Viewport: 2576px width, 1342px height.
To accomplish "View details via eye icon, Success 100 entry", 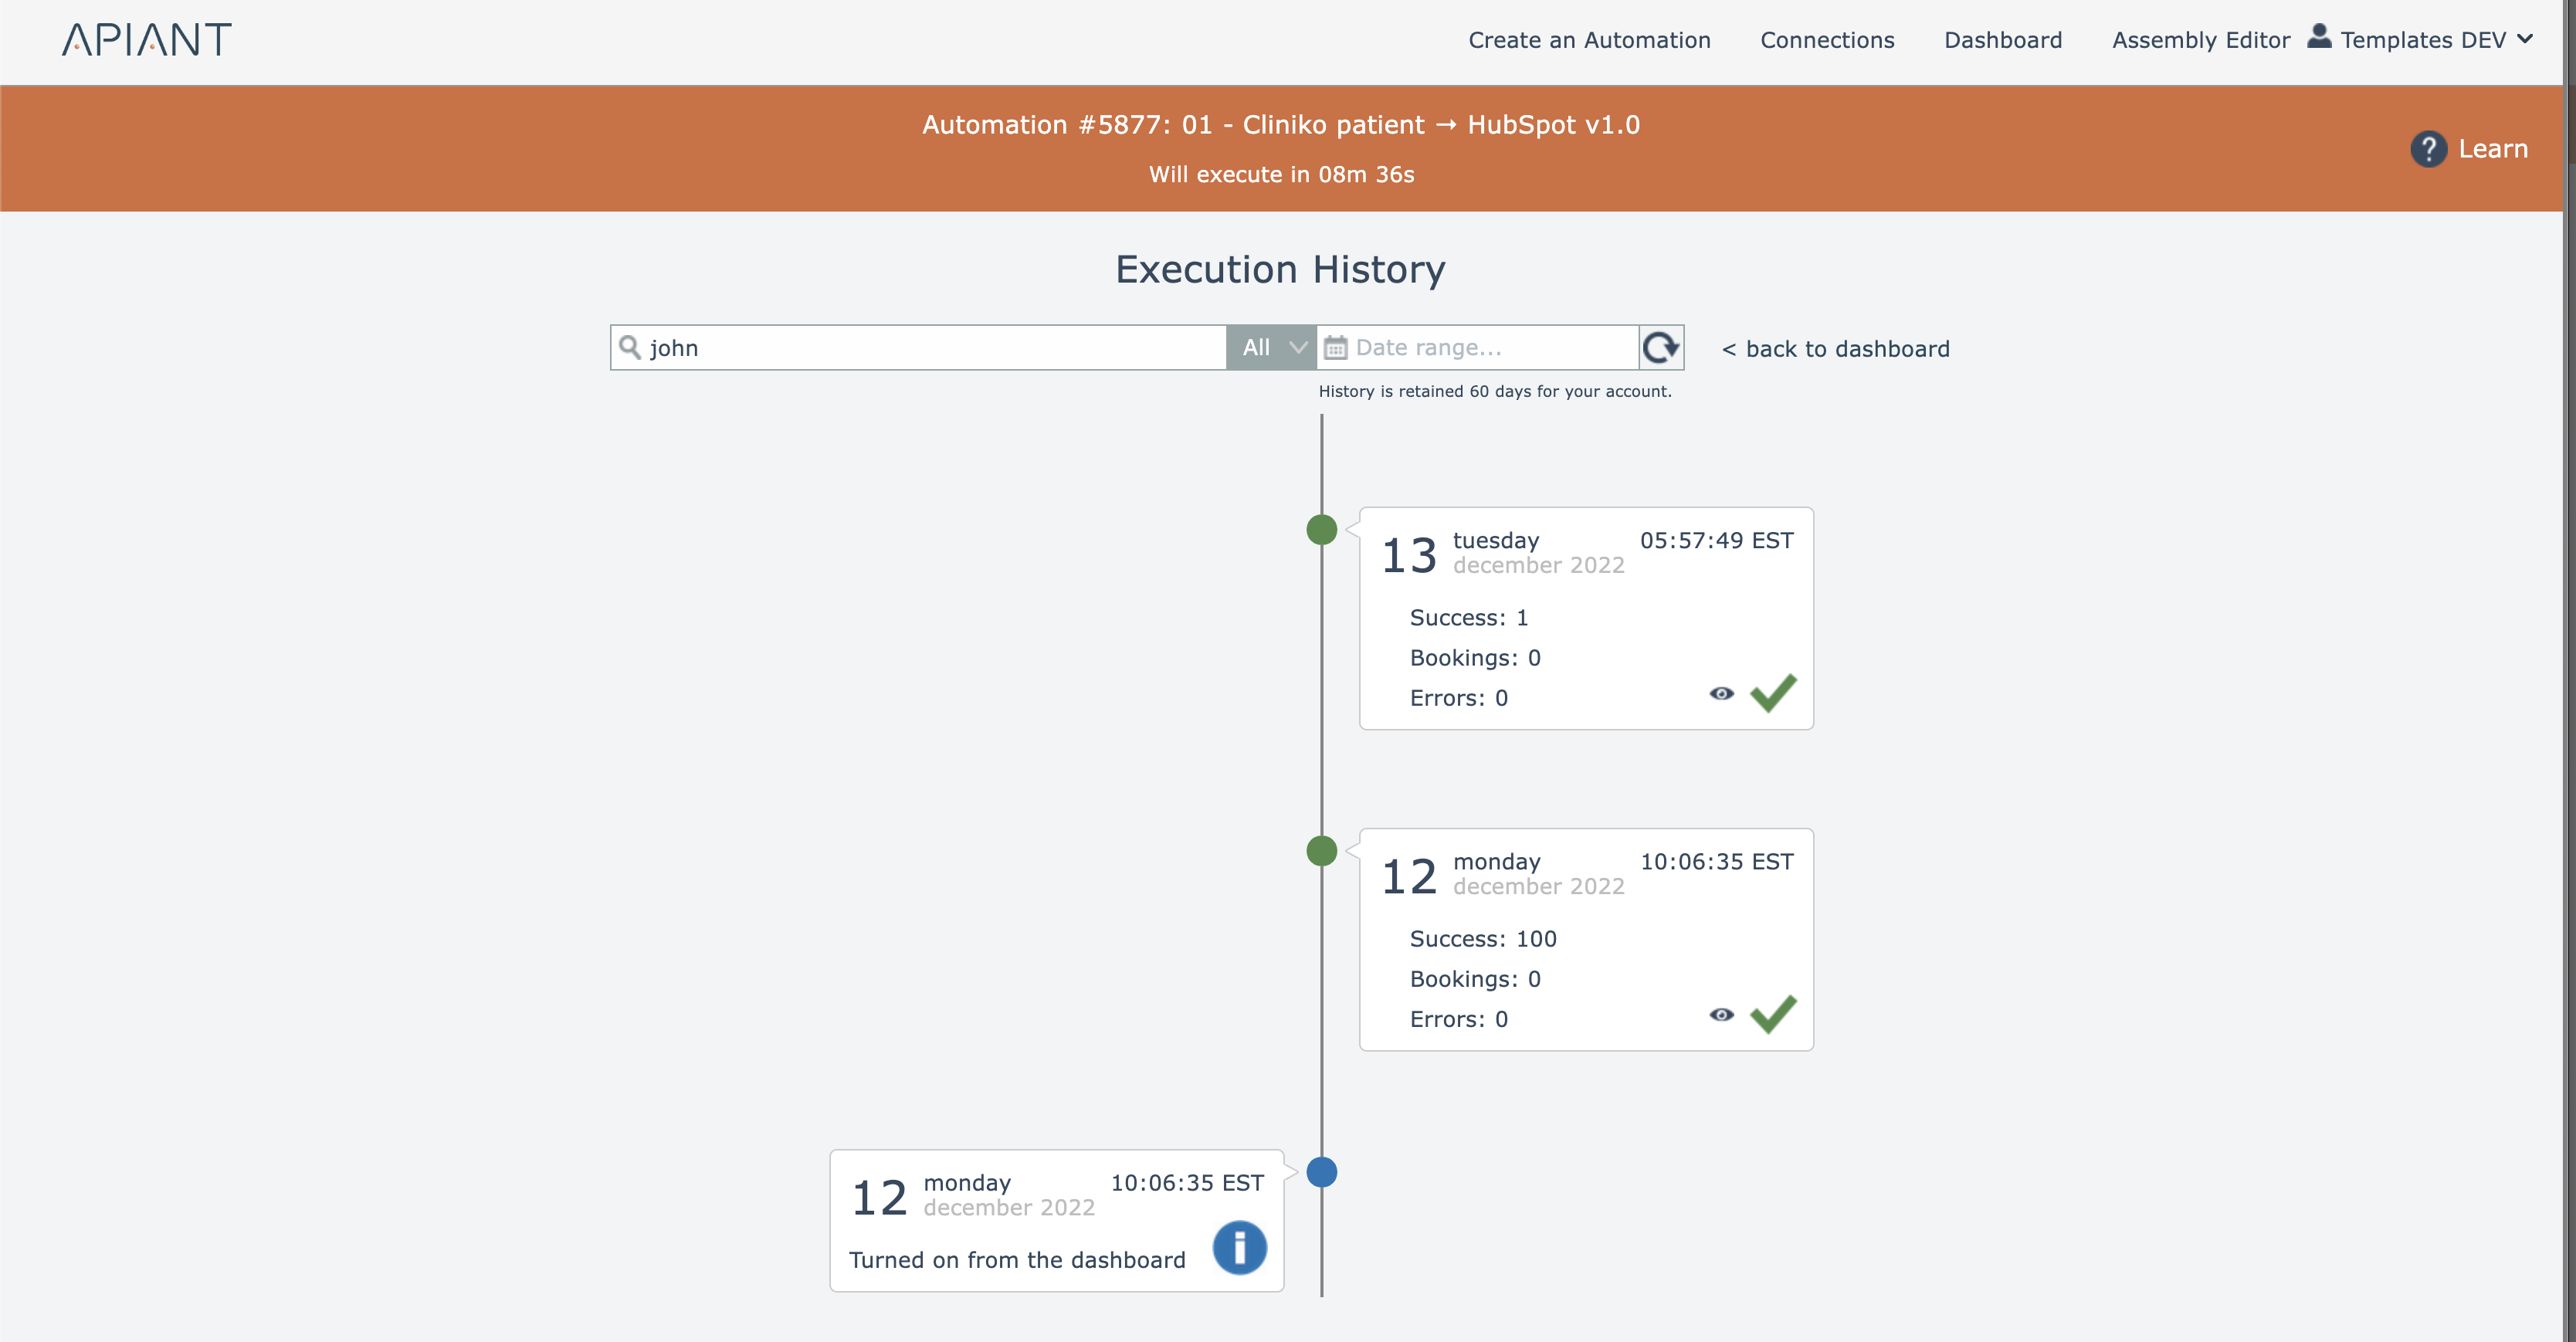I will (1721, 1014).
